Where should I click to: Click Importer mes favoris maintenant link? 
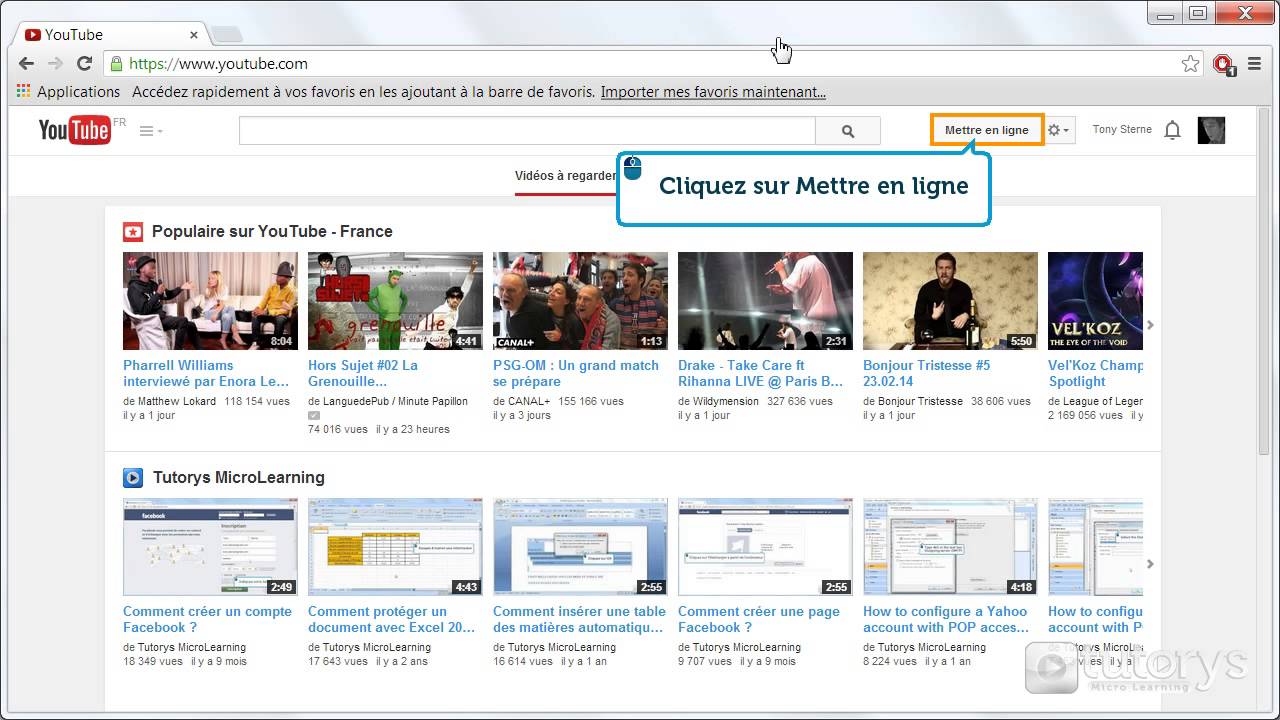(x=713, y=91)
